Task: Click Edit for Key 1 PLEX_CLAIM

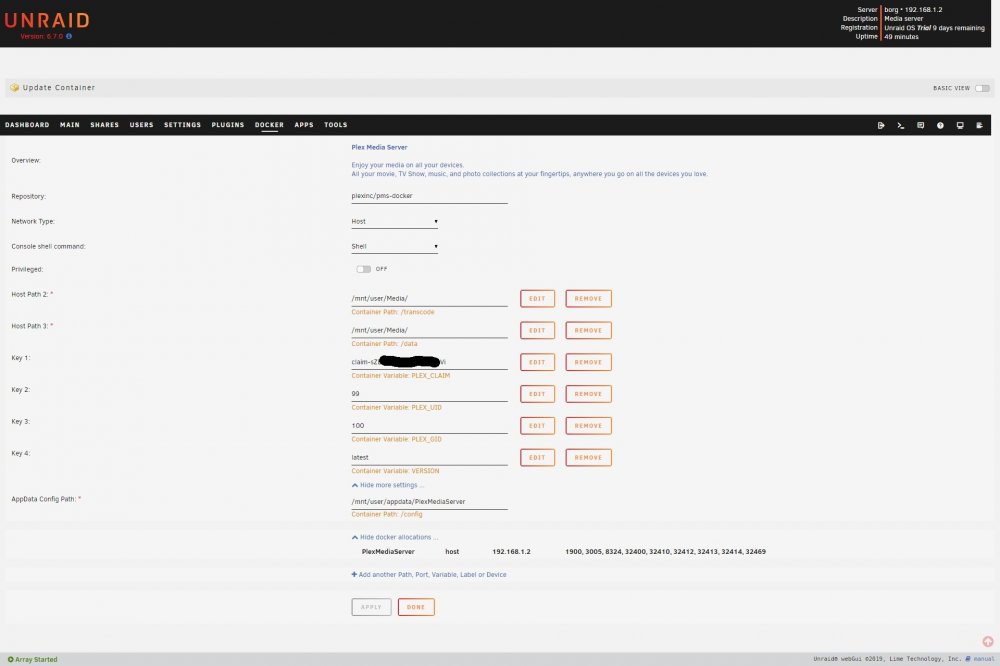Action: pyautogui.click(x=537, y=362)
